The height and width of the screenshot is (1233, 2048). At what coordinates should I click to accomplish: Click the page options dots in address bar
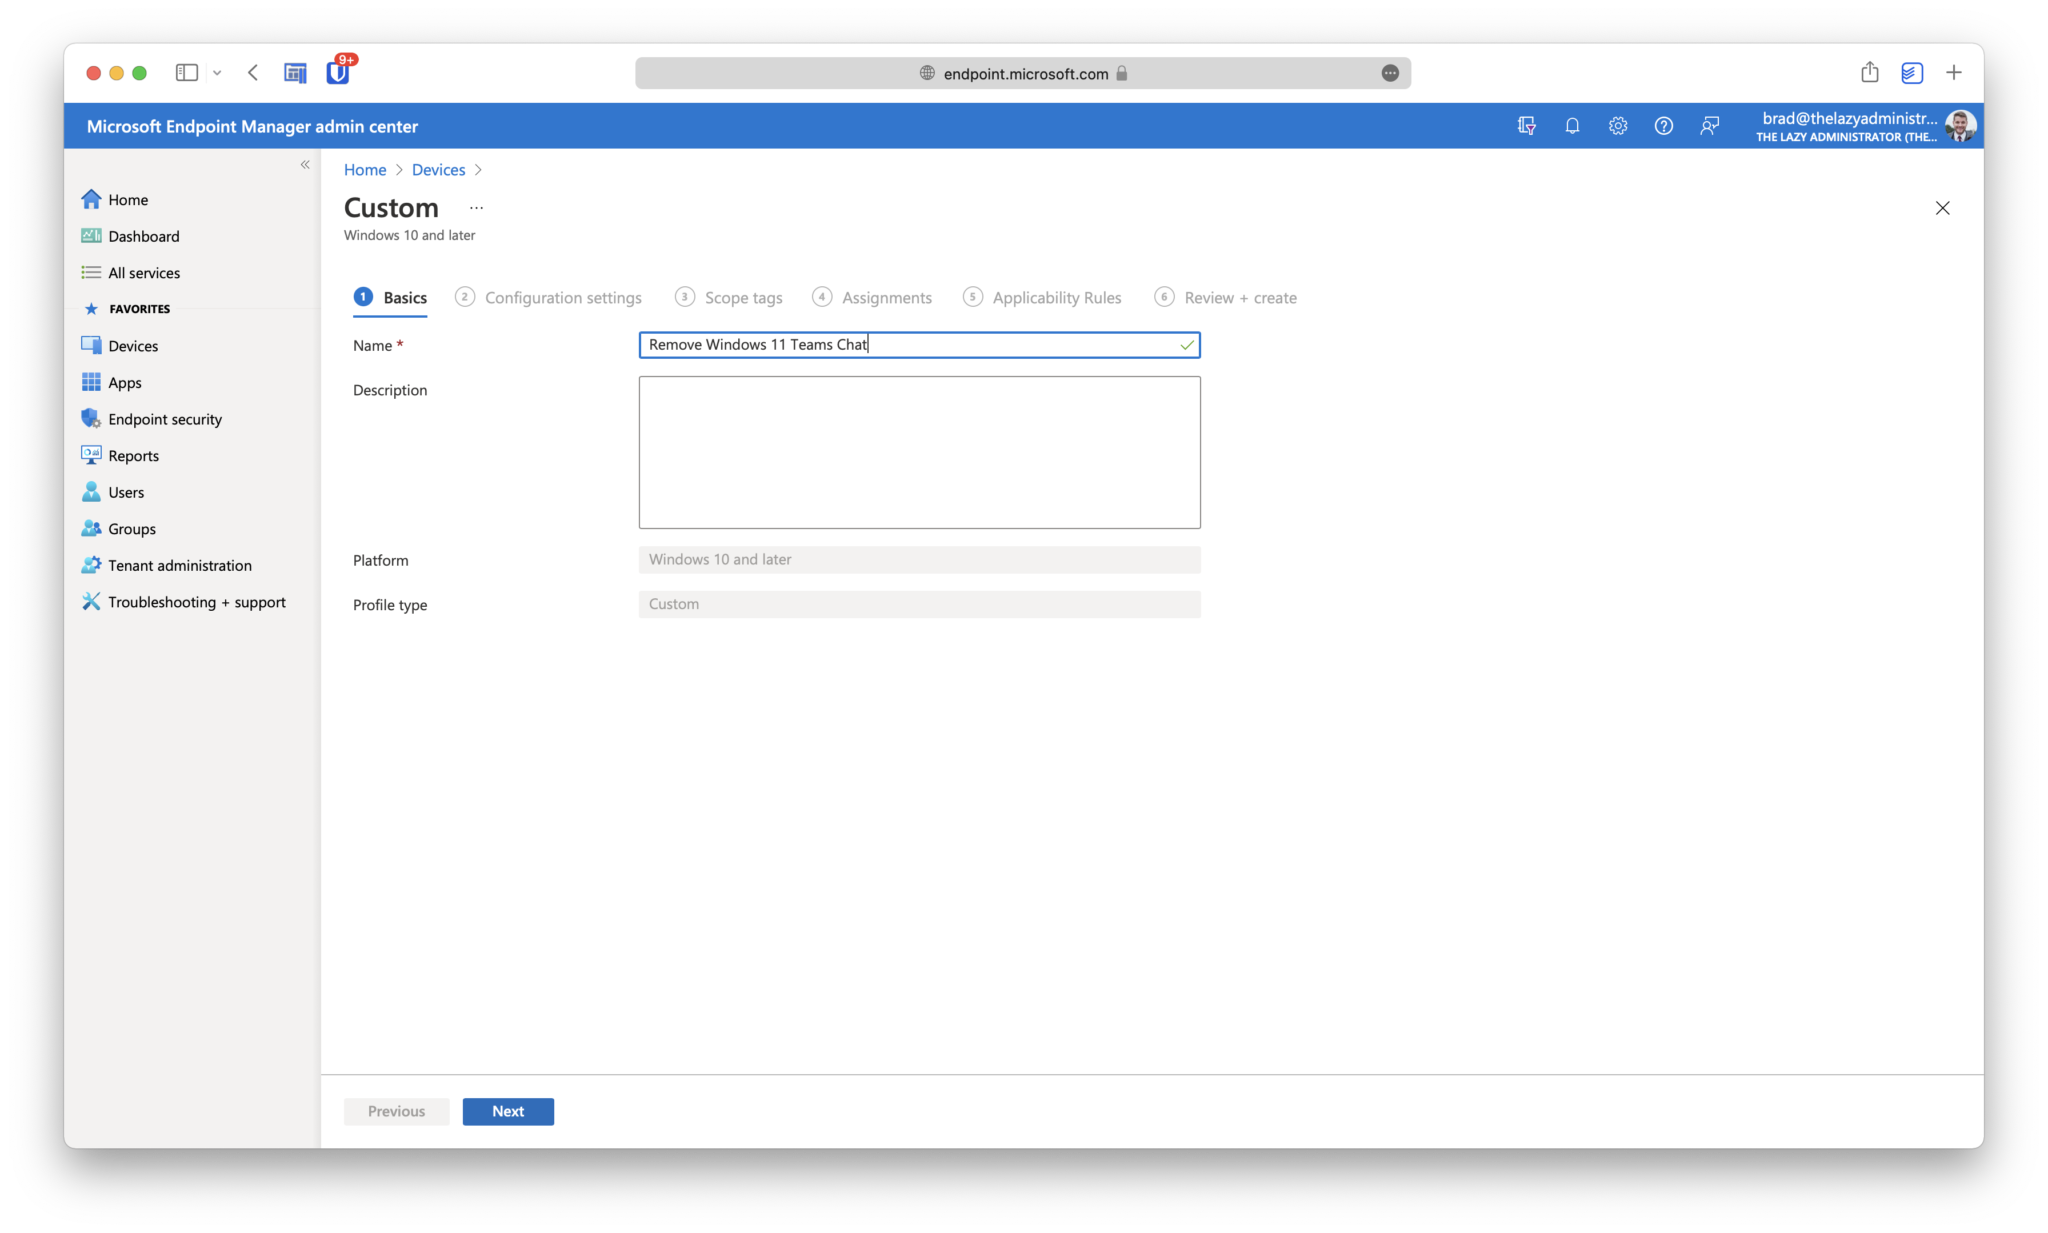(1390, 73)
